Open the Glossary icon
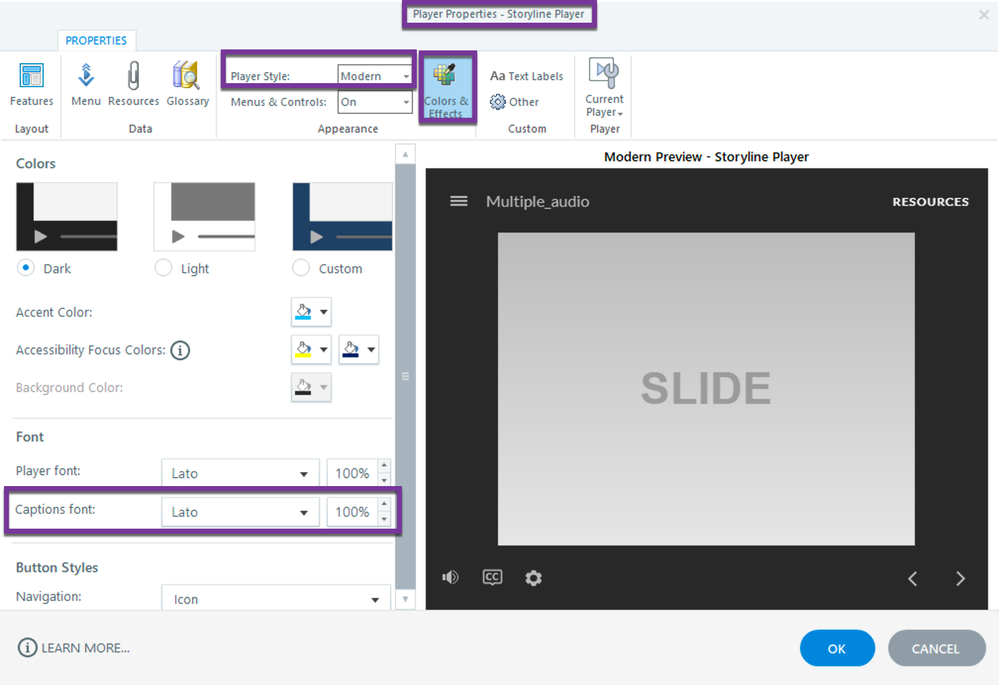 click(x=187, y=83)
